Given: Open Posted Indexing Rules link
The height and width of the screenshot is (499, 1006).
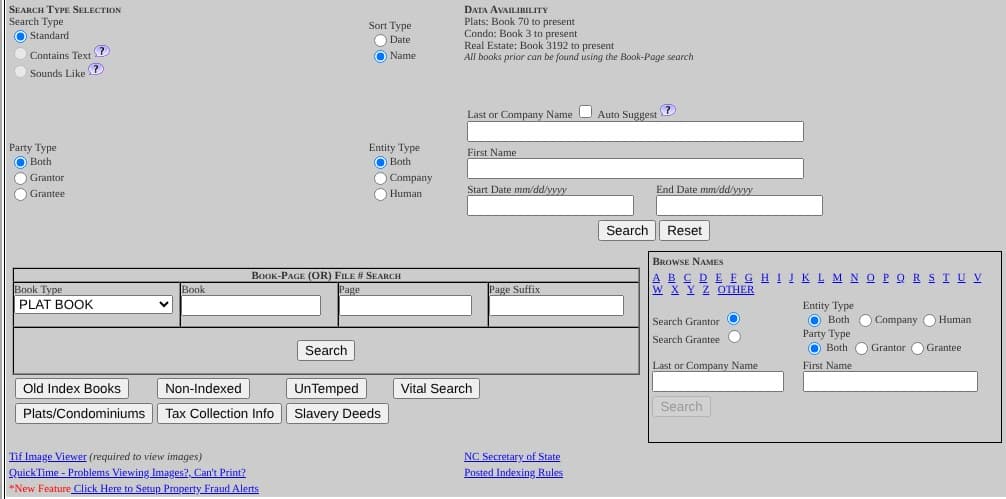Looking at the screenshot, I should pyautogui.click(x=513, y=473).
